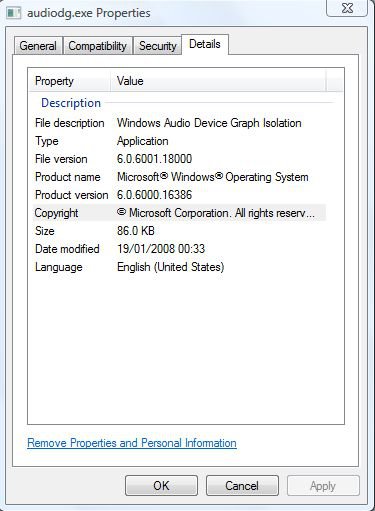This screenshot has width=375, height=511.
Task: Click value Windows Audio Device Graph Isolation
Action: point(209,123)
